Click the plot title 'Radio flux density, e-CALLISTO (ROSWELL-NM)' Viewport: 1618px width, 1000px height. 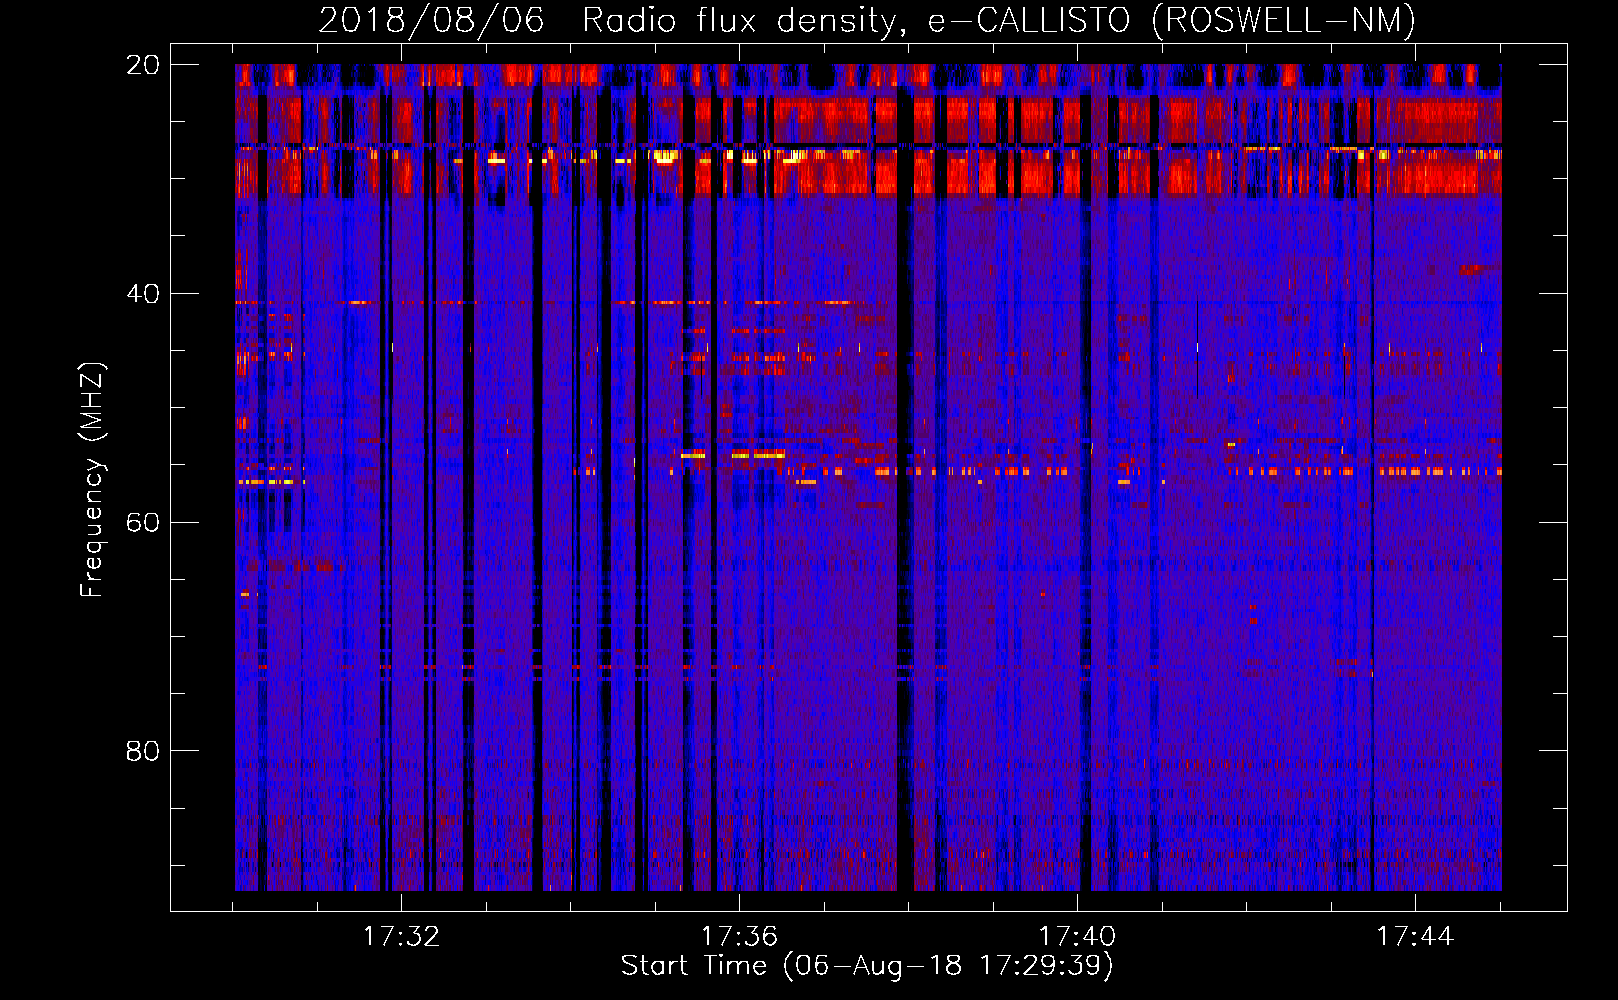pos(999,21)
